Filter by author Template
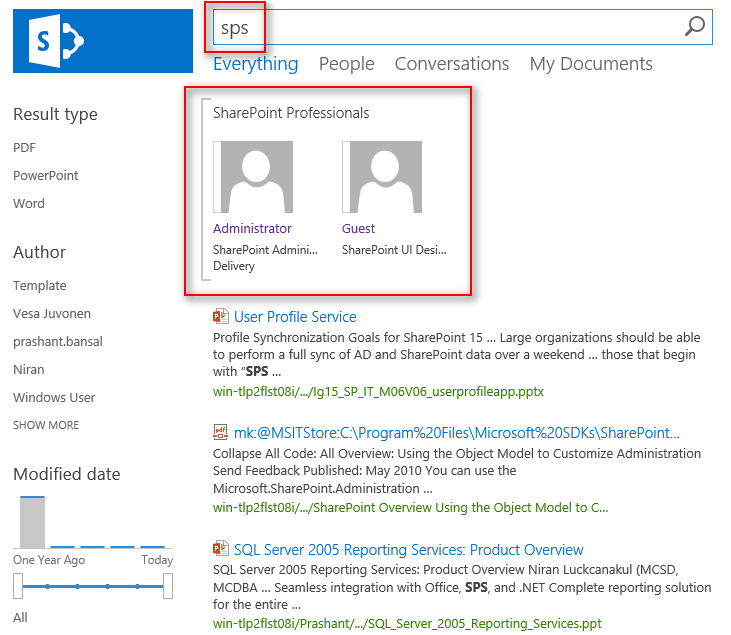Image resolution: width=731 pixels, height=635 pixels. pyautogui.click(x=40, y=286)
